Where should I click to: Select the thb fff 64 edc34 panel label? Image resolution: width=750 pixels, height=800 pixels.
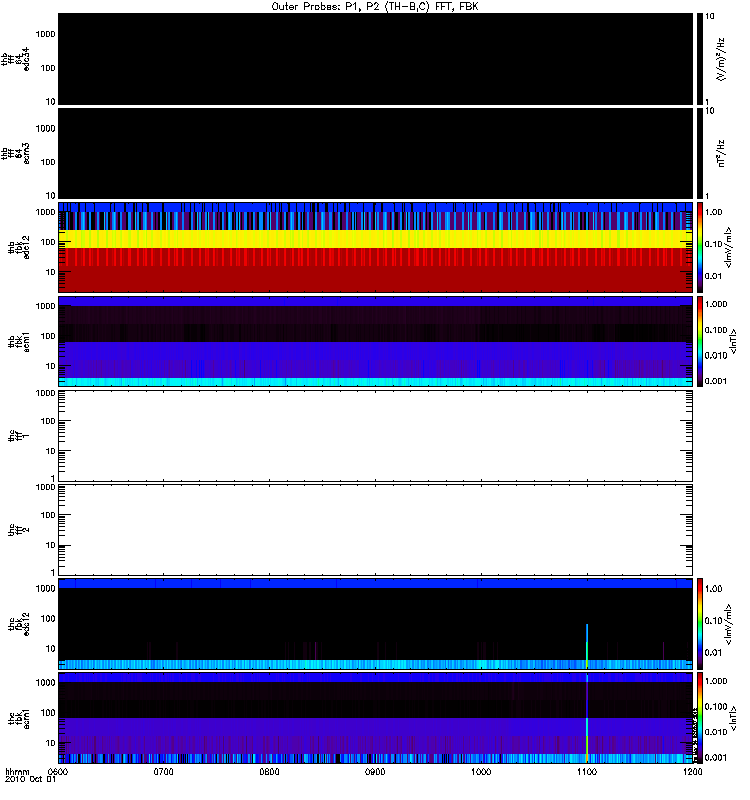(x=15, y=59)
